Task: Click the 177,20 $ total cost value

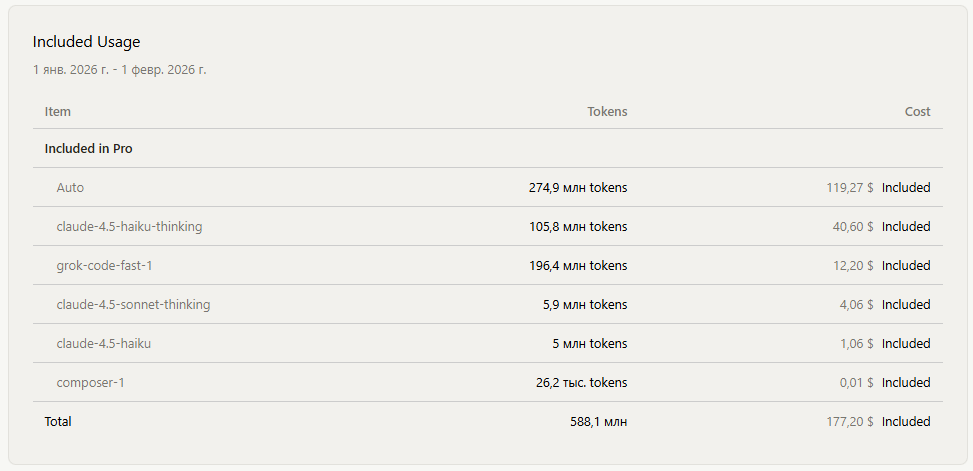Action: coord(850,422)
